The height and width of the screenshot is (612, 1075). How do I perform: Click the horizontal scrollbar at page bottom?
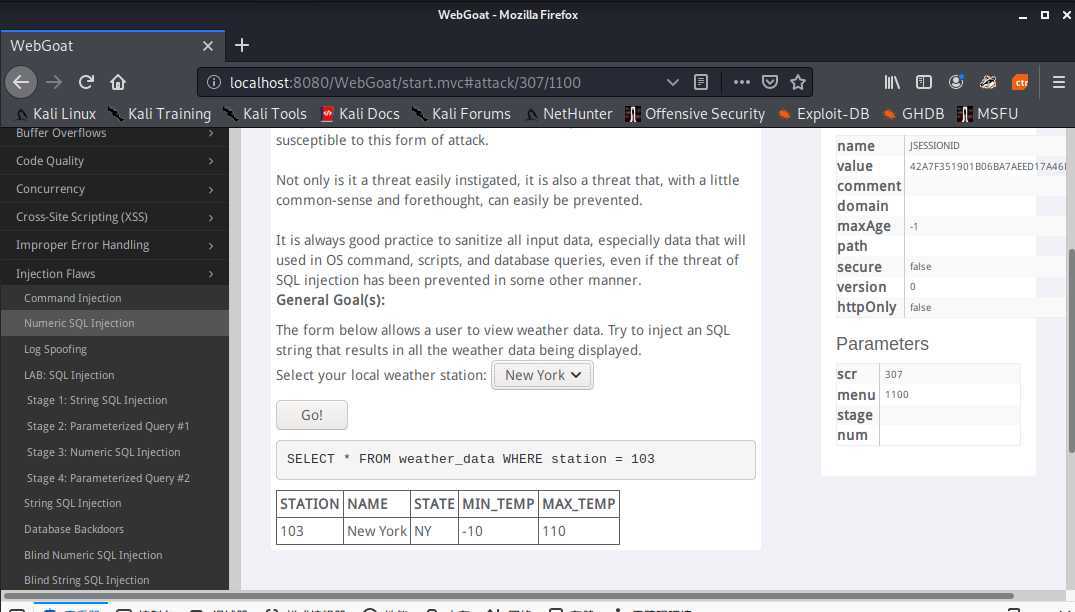click(x=507, y=595)
